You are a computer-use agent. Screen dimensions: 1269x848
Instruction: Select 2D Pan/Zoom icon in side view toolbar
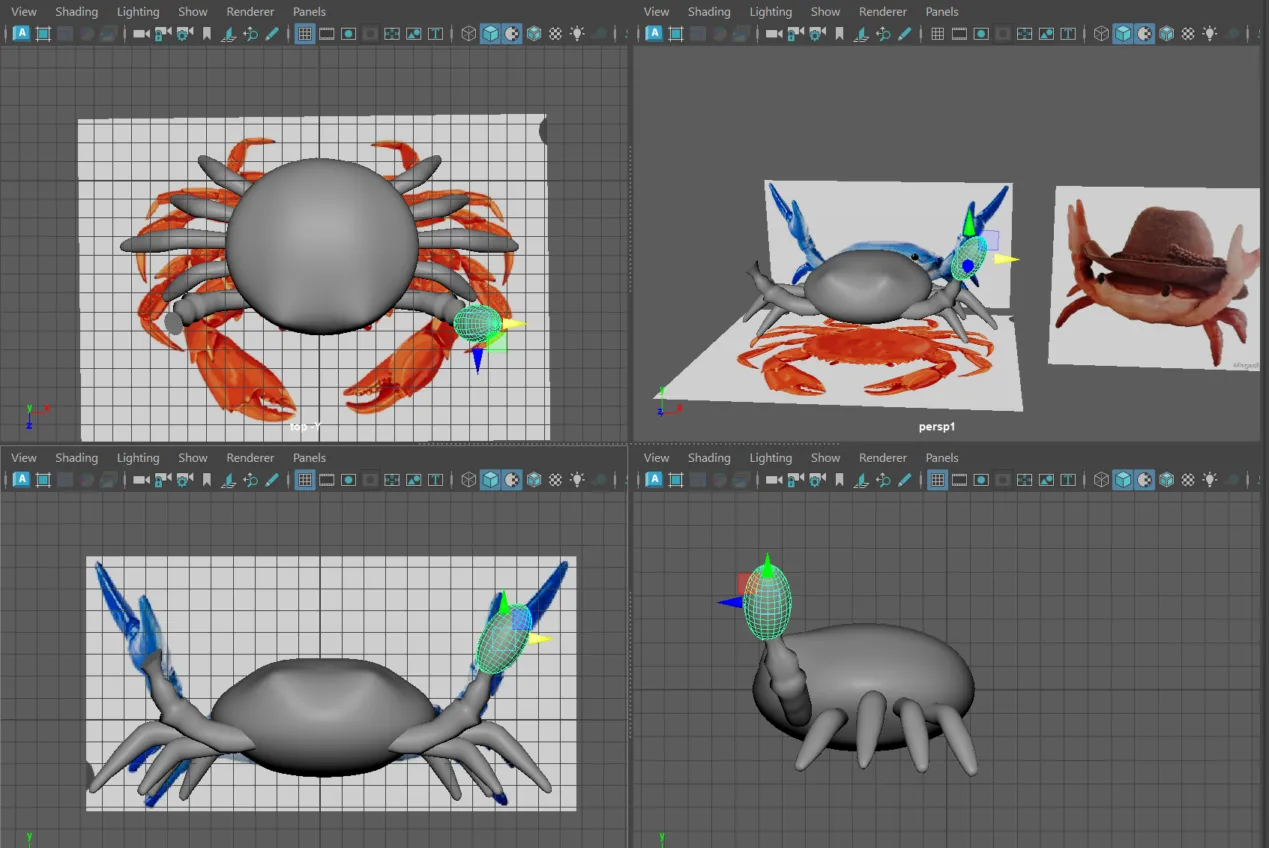pyautogui.click(x=882, y=480)
